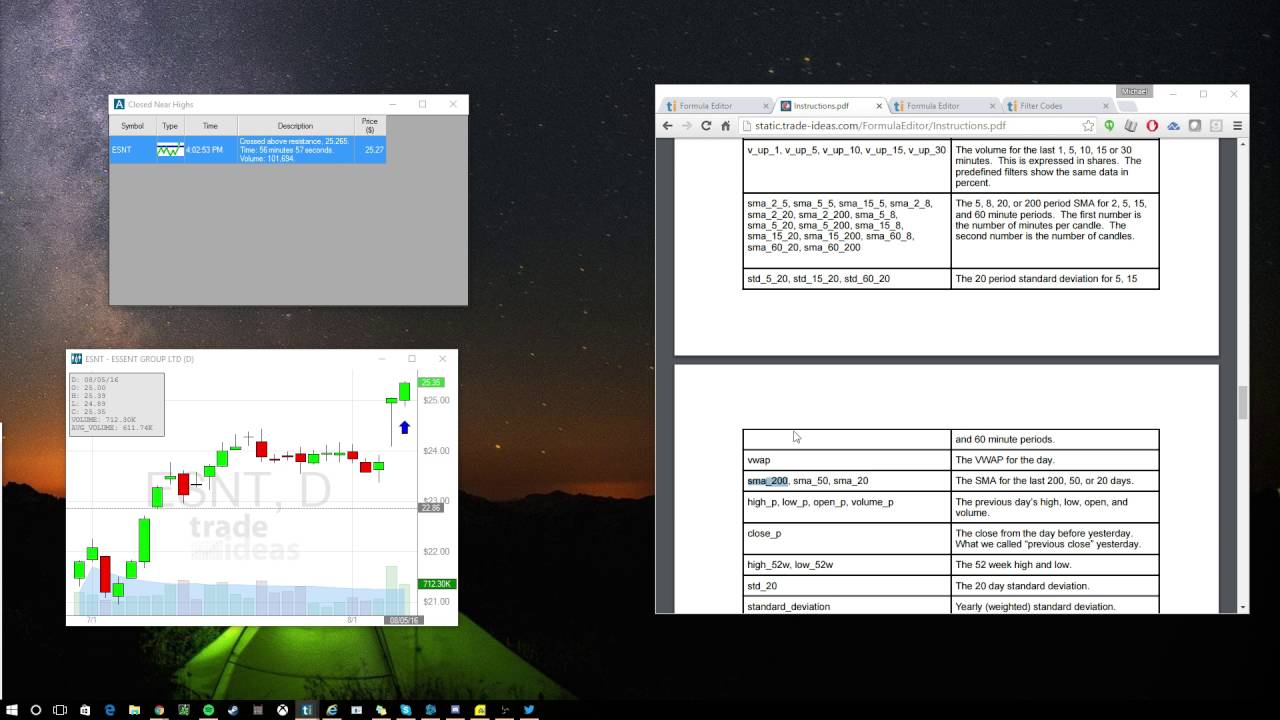Click the 22.86 price level label
Viewport: 1280px width, 720px height.
(x=431, y=508)
